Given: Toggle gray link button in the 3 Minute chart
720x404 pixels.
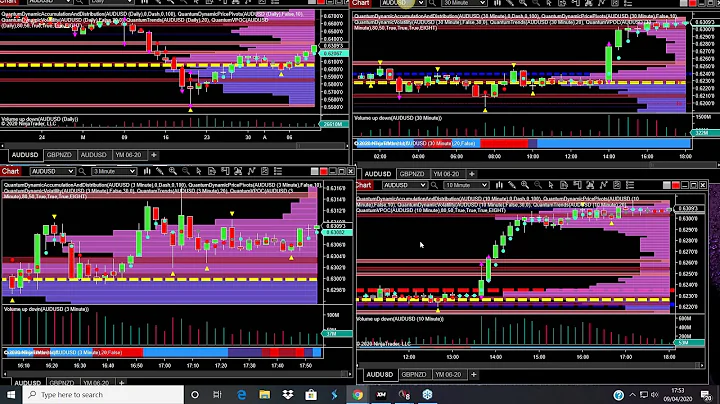Looking at the screenshot, I should [315, 171].
